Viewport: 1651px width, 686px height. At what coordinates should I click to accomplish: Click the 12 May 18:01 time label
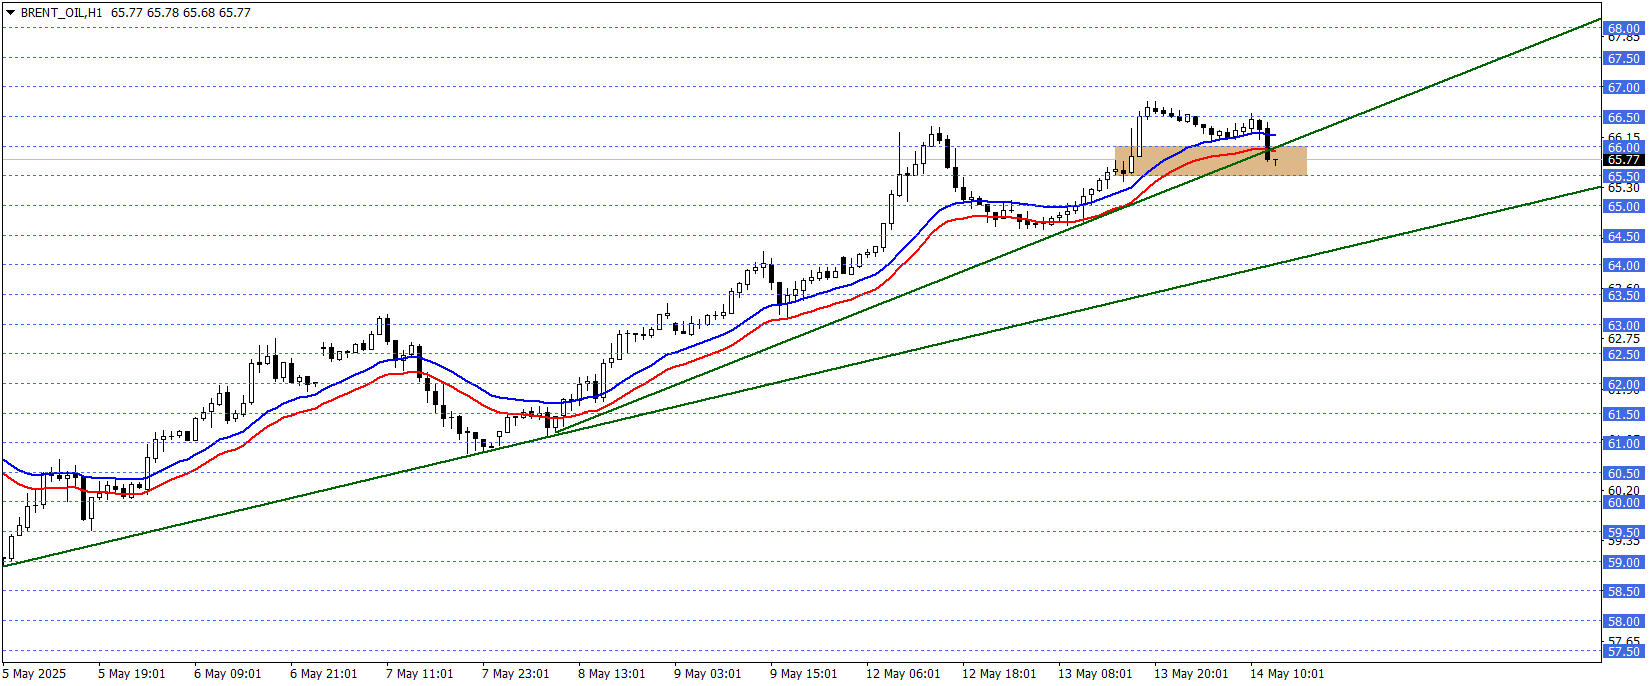pyautogui.click(x=999, y=674)
